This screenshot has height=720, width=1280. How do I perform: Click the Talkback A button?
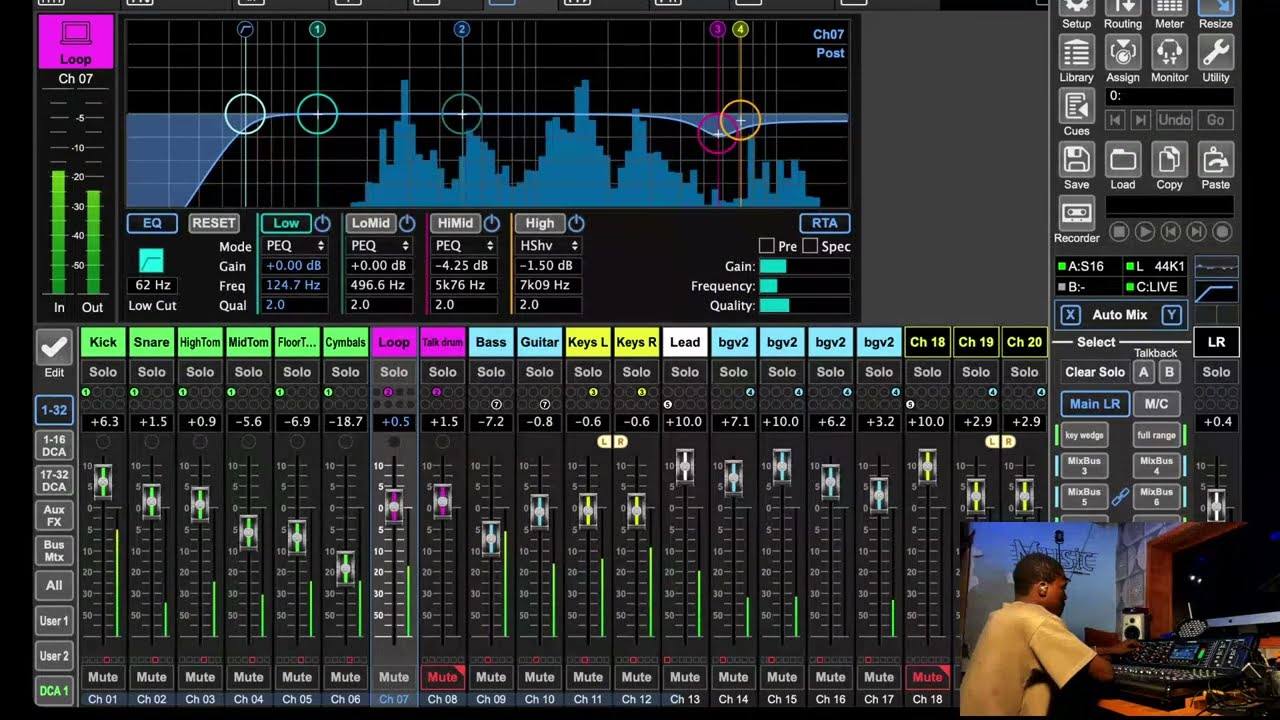point(1144,372)
